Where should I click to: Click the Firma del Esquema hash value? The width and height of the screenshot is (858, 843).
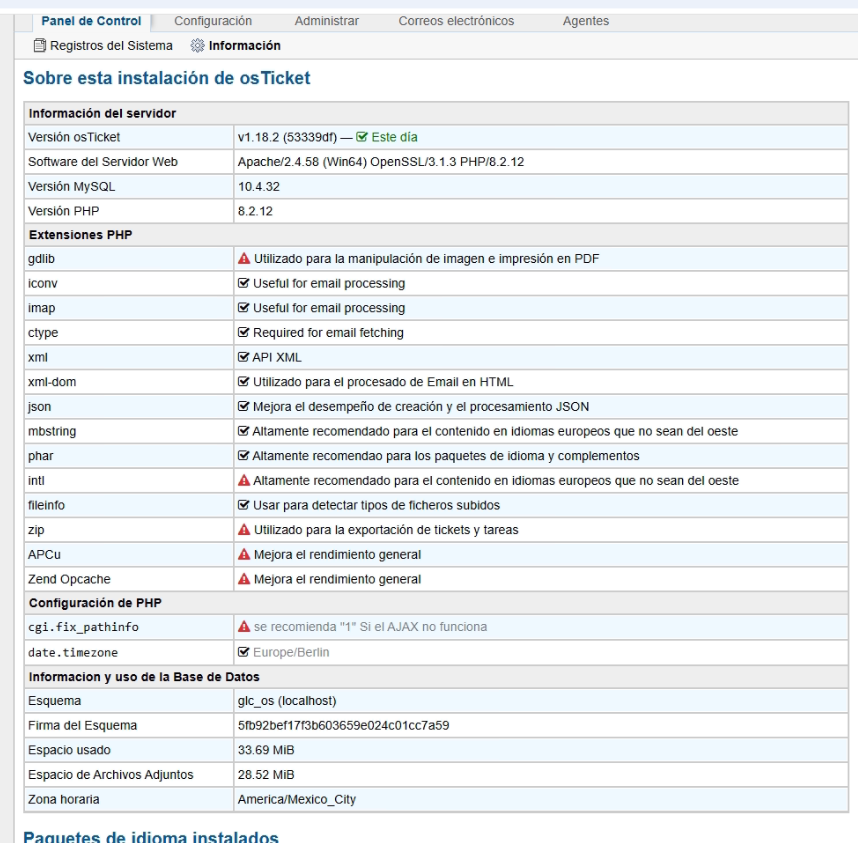(x=343, y=725)
